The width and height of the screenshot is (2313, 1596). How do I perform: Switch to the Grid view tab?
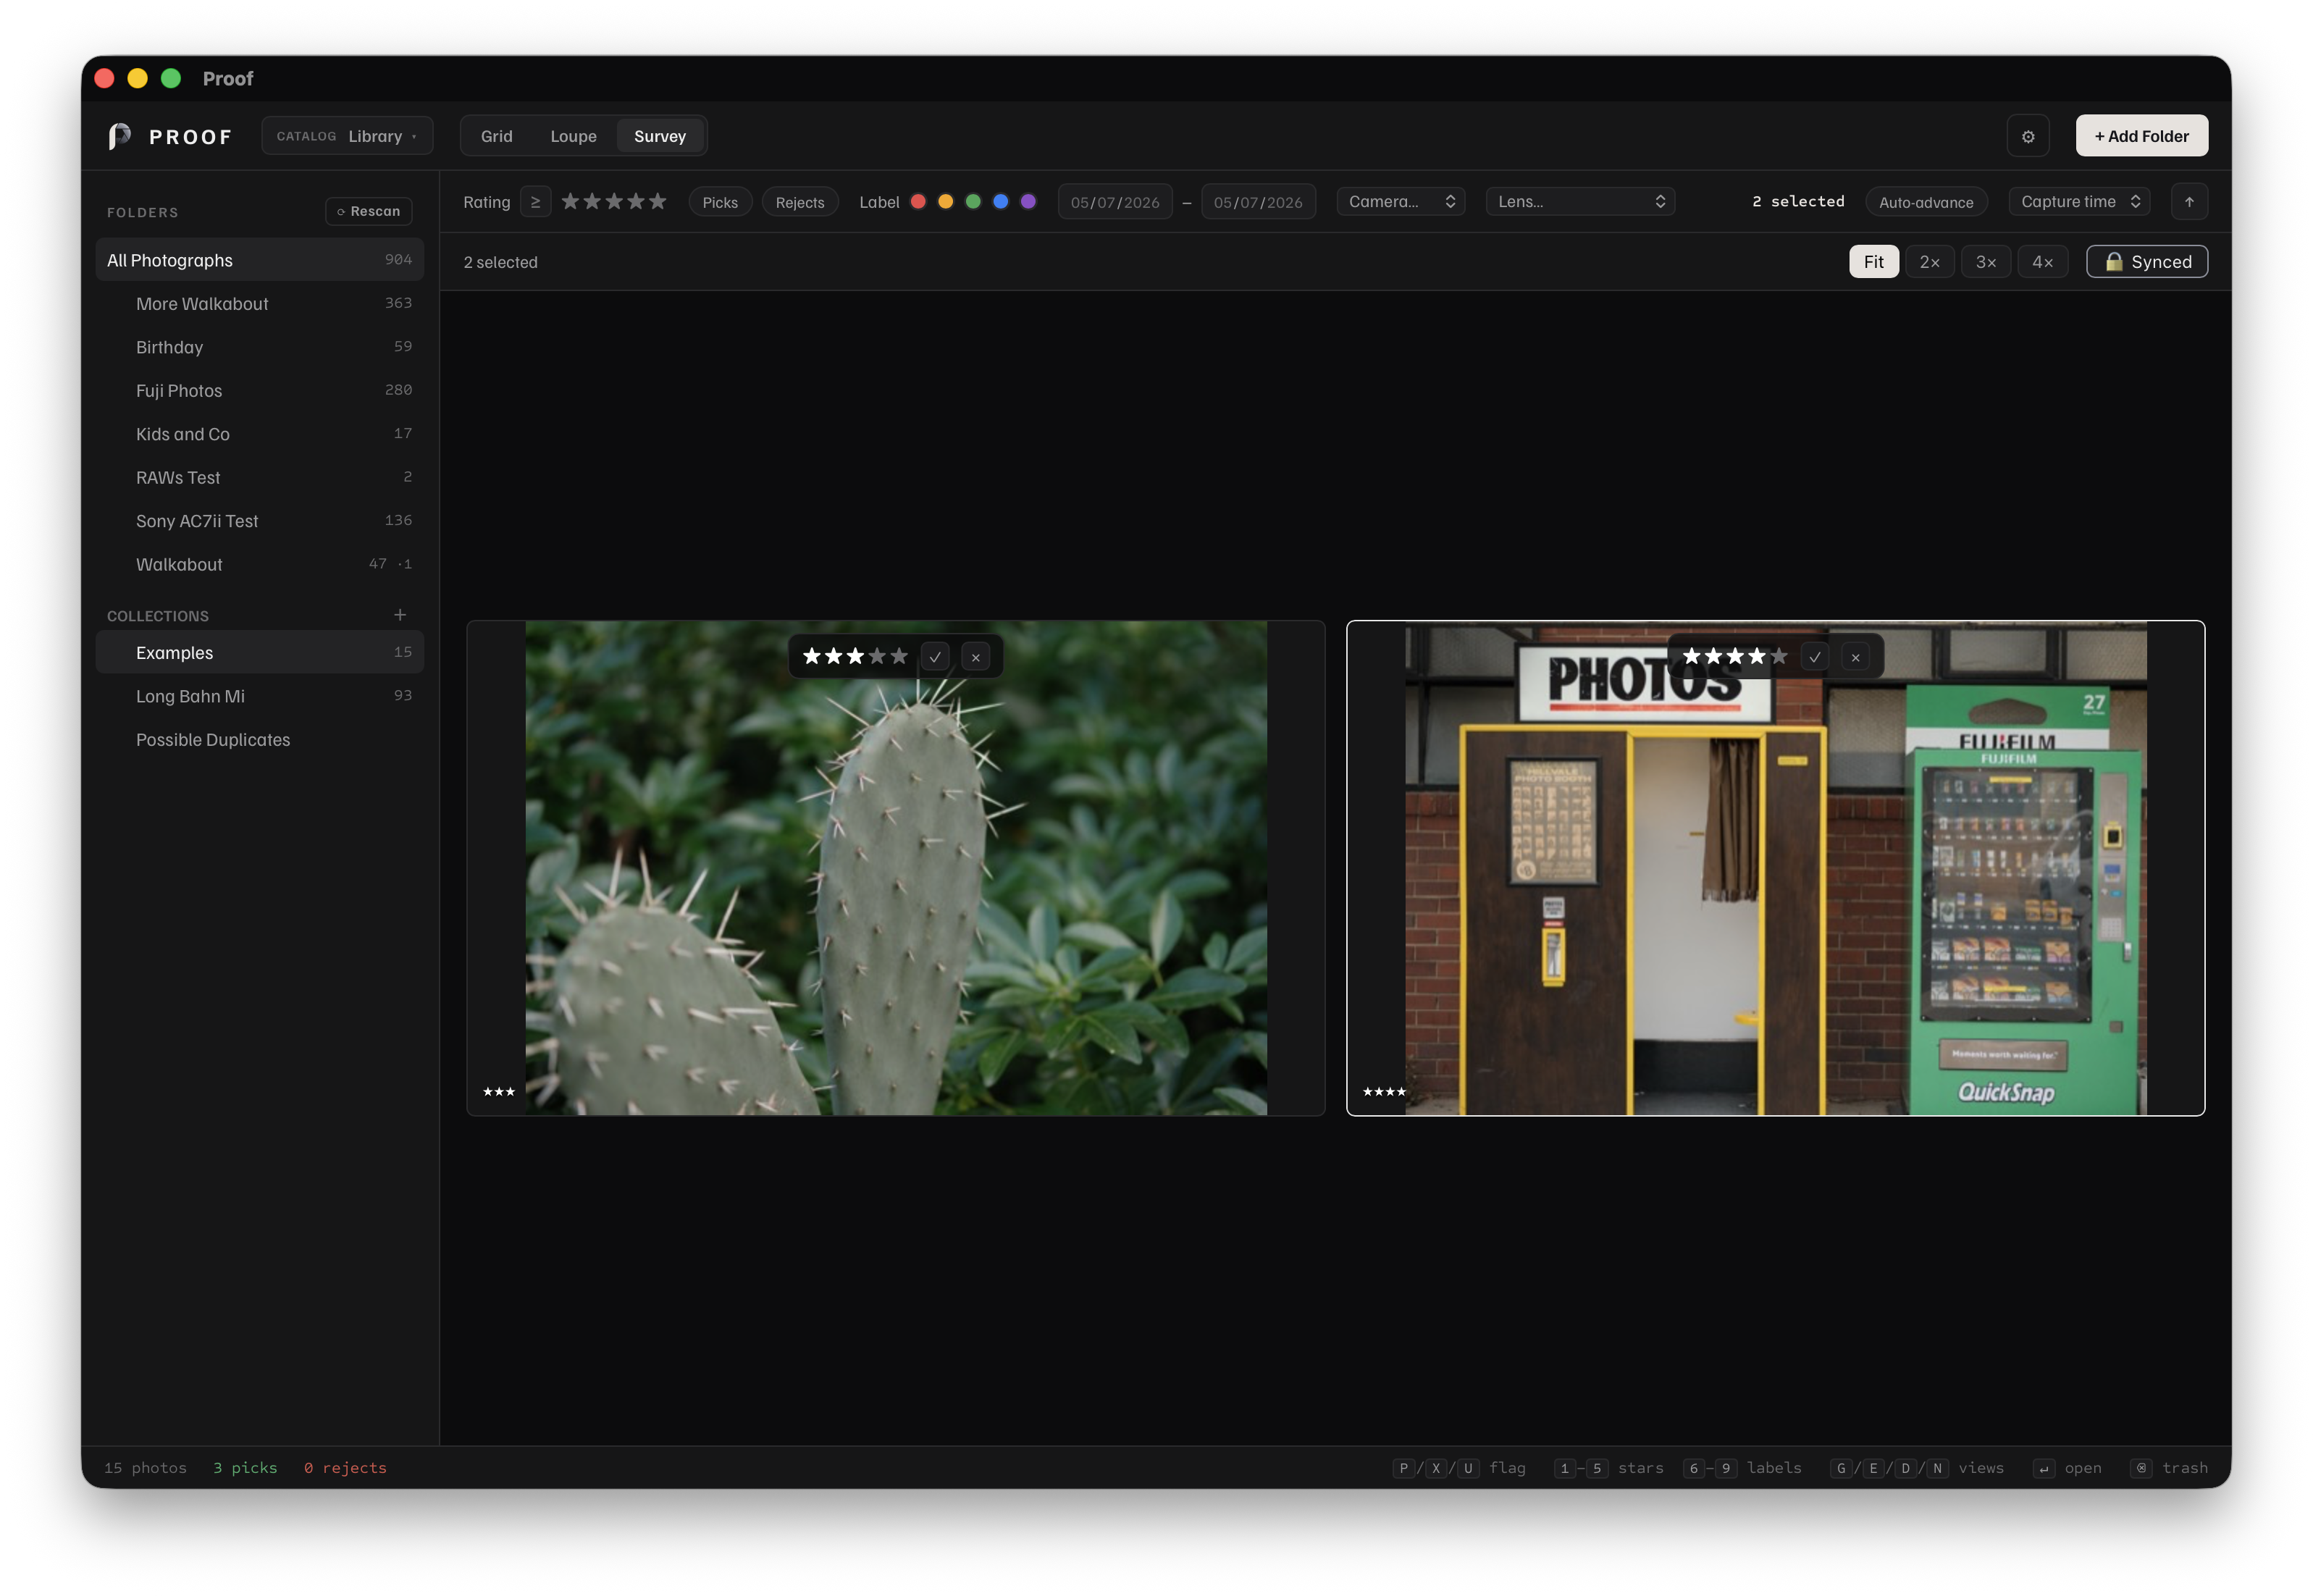[496, 136]
